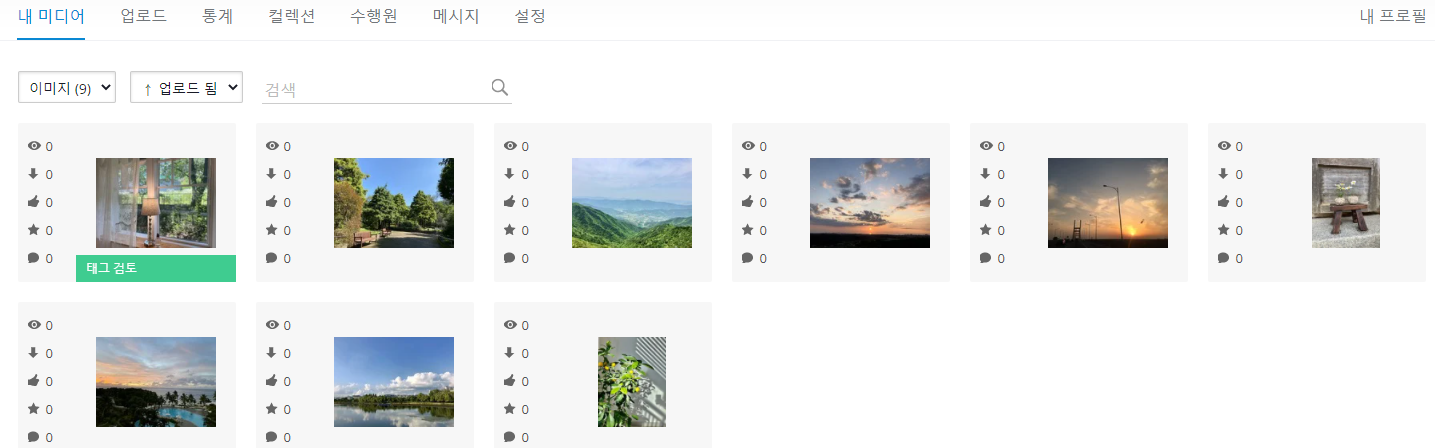Click views eye icon on wooden stool photo
The height and width of the screenshot is (448, 1435).
point(1224,146)
